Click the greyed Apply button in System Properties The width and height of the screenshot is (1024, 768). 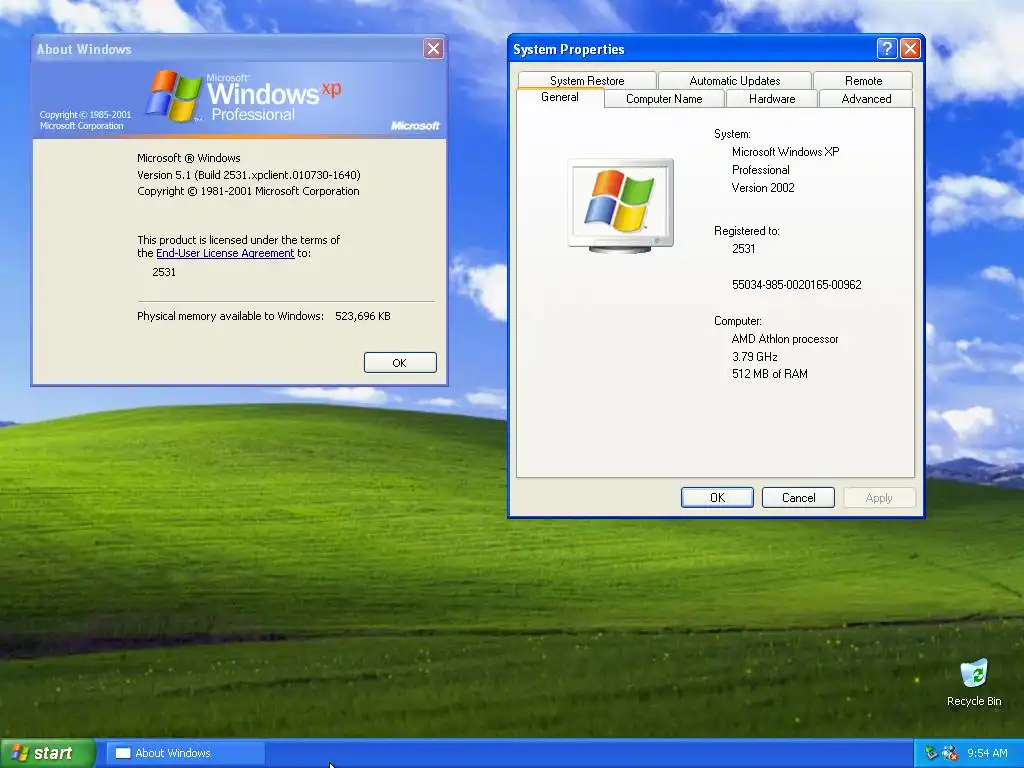pos(879,498)
